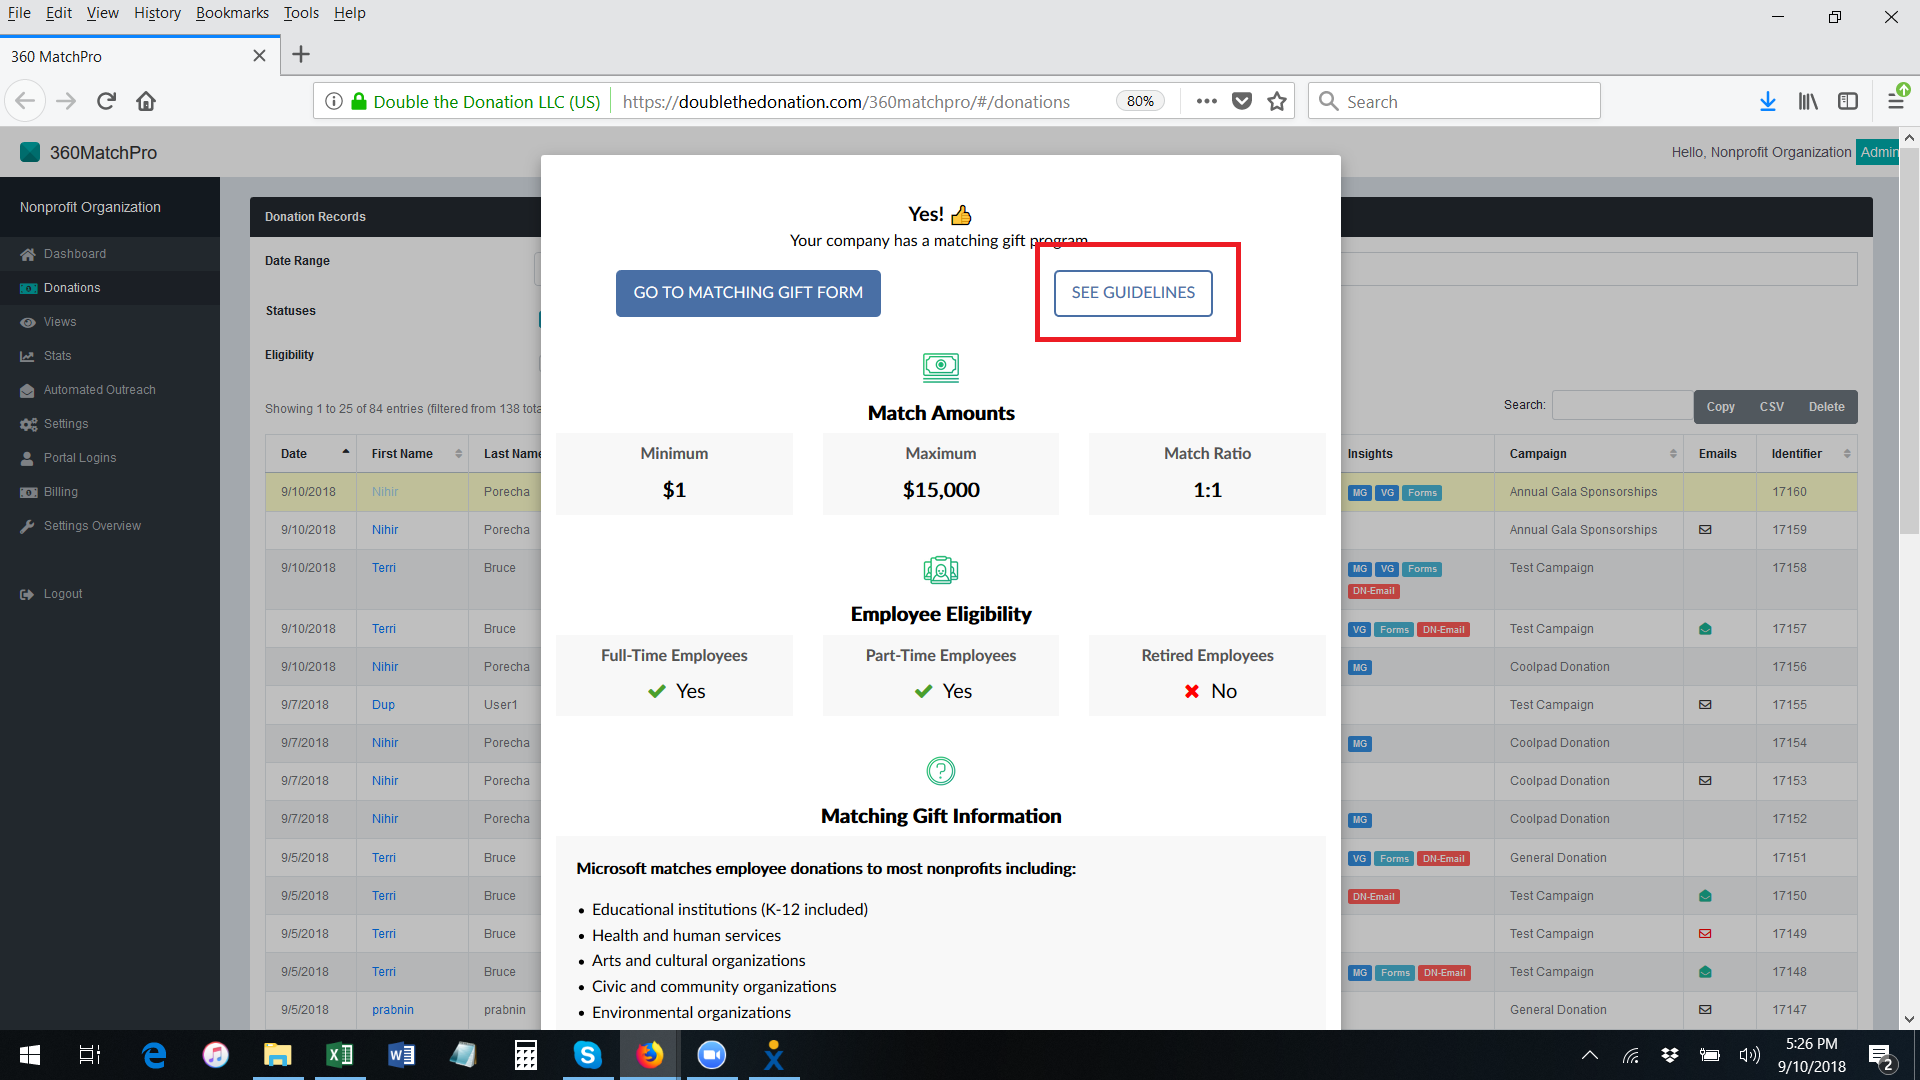This screenshot has width=1920, height=1080.
Task: Open Skype from the taskbar
Action: coord(587,1055)
